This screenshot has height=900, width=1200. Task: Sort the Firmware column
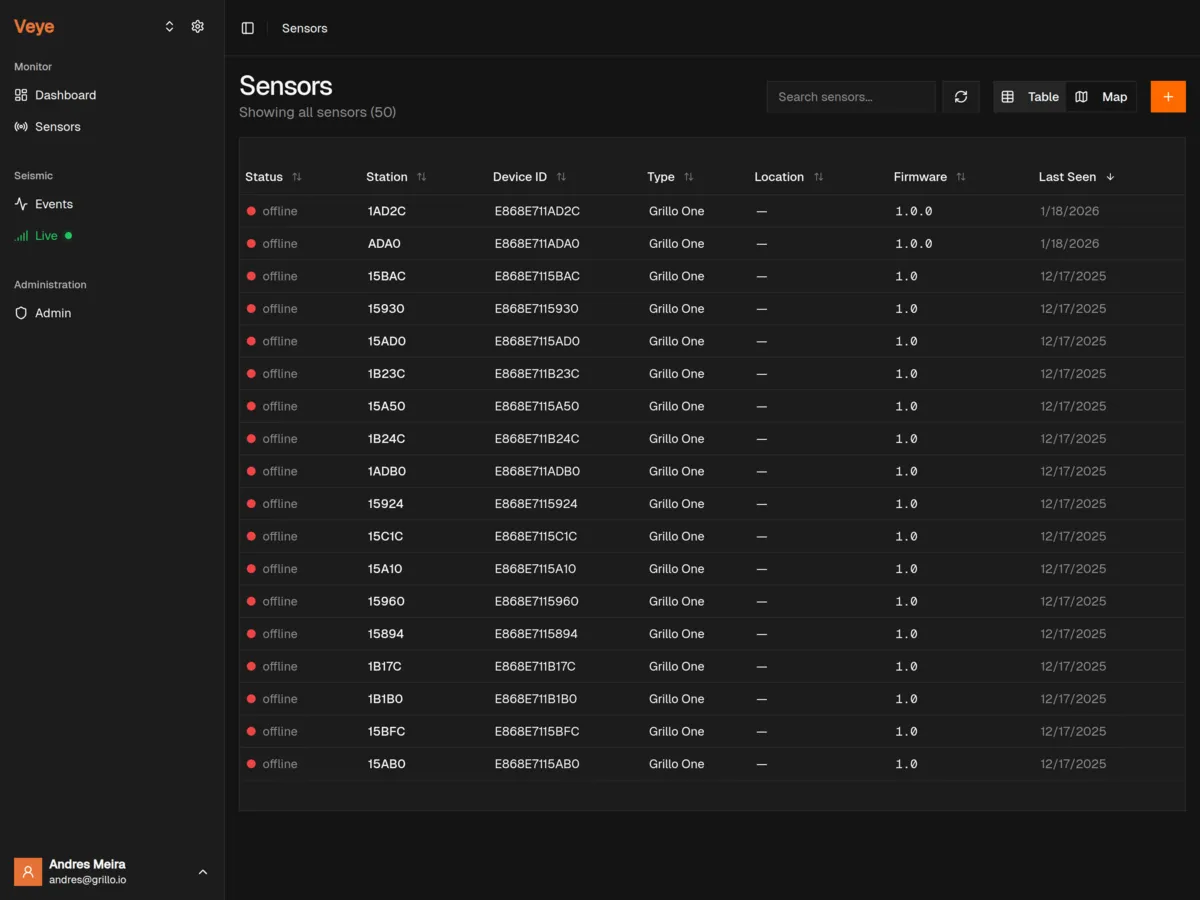[x=959, y=176]
